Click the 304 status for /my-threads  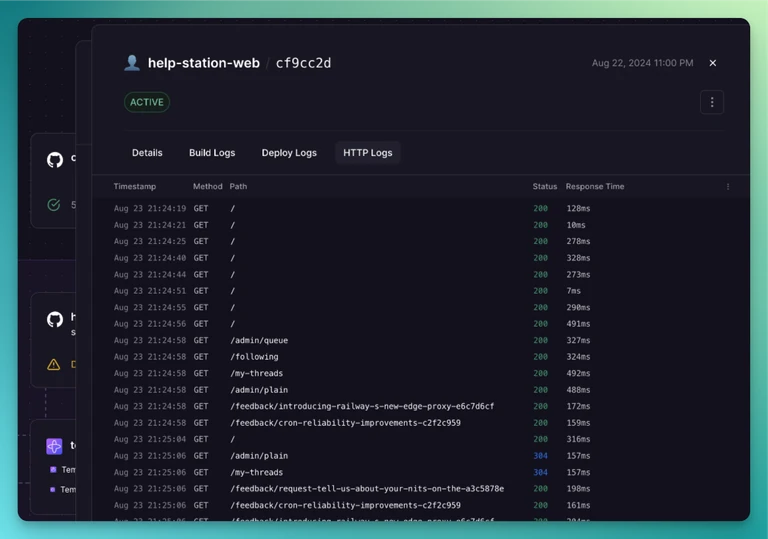point(540,472)
